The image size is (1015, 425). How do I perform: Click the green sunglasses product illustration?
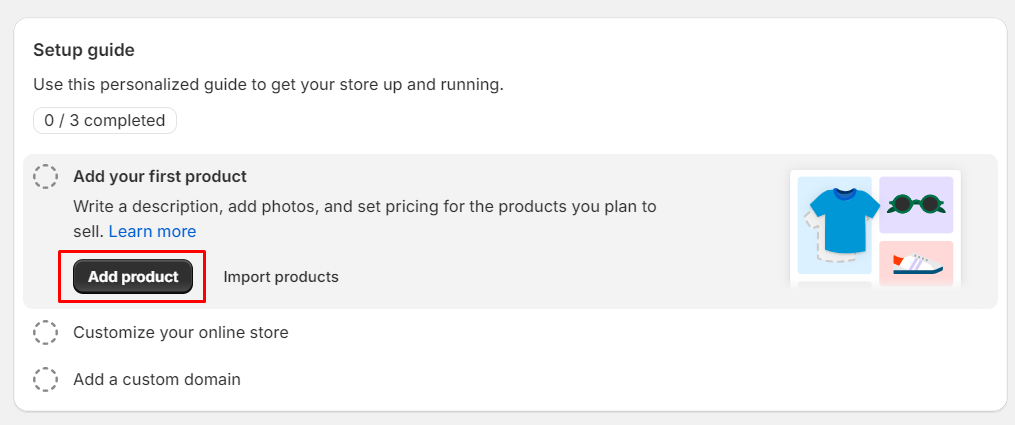[916, 204]
